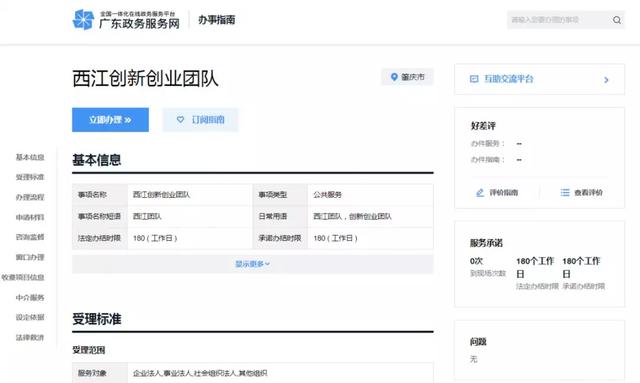This screenshot has width=640, height=383.
Task: Open the 评价指南 link
Action: coord(497,192)
